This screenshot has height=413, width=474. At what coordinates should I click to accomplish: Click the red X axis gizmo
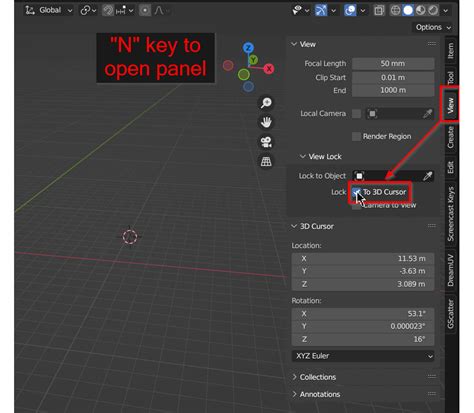tap(269, 69)
